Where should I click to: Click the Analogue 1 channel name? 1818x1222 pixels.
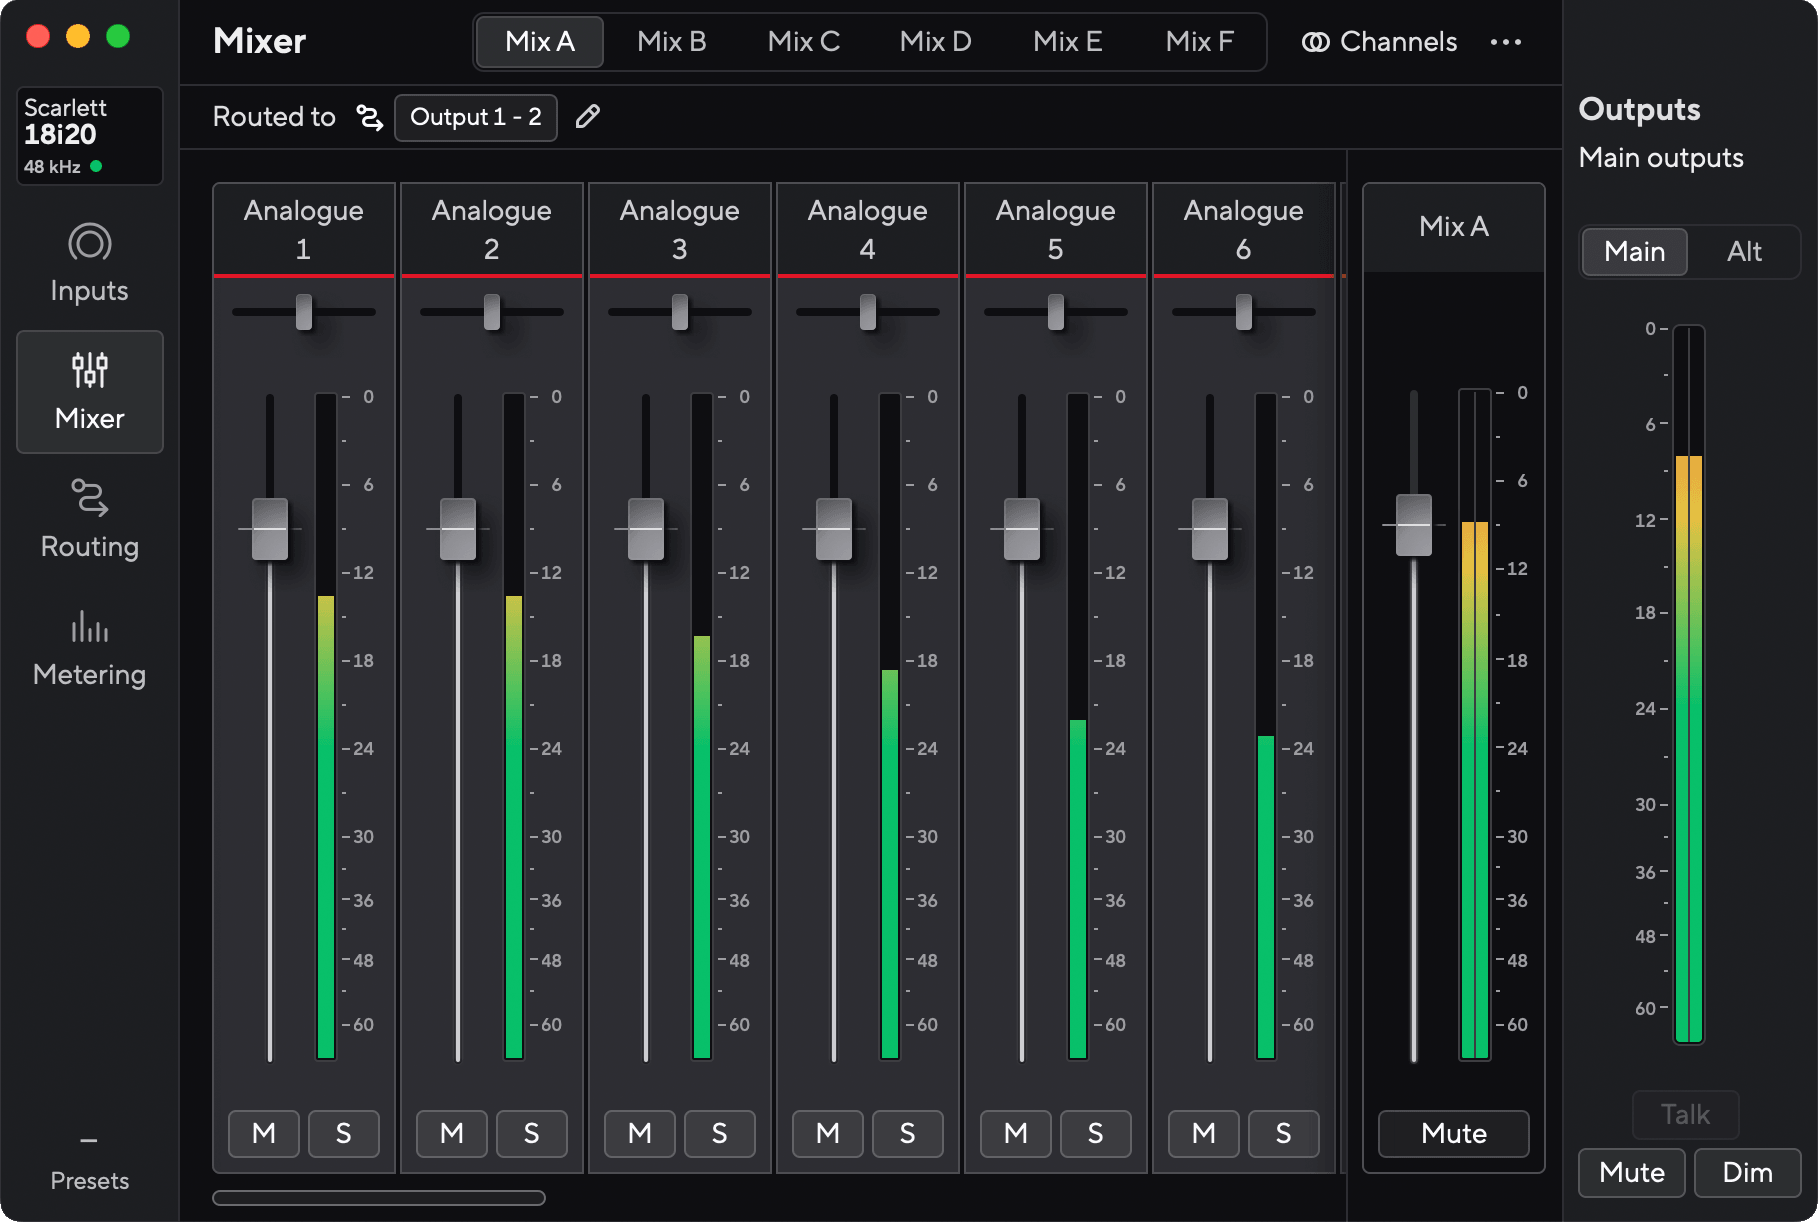pos(304,229)
